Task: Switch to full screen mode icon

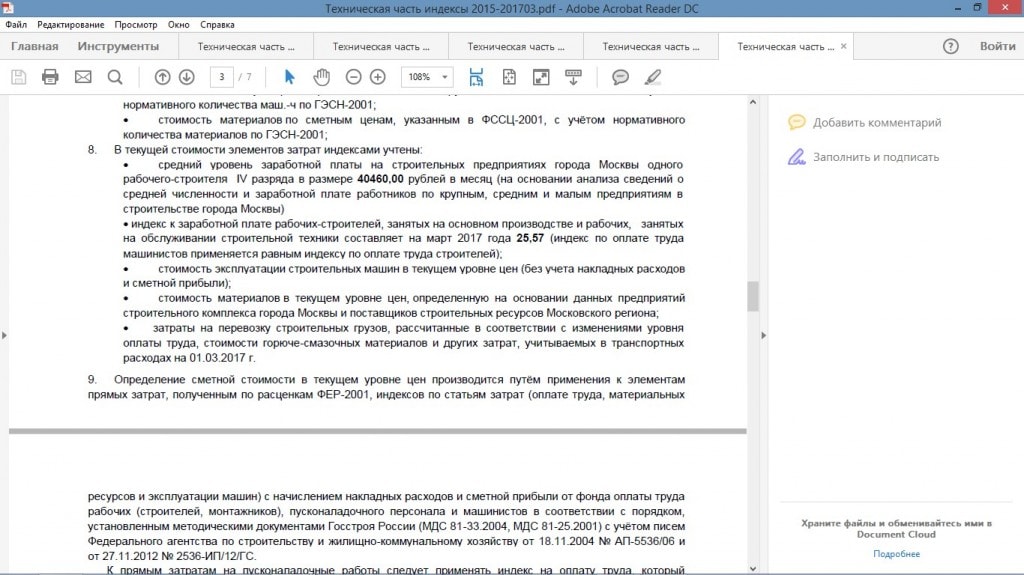Action: click(541, 77)
